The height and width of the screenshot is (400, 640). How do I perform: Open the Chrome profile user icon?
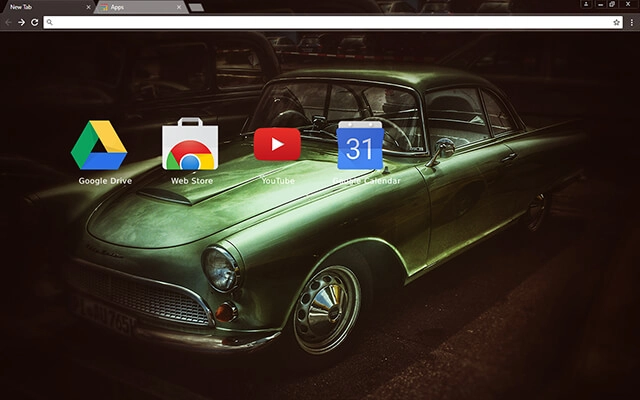586,4
